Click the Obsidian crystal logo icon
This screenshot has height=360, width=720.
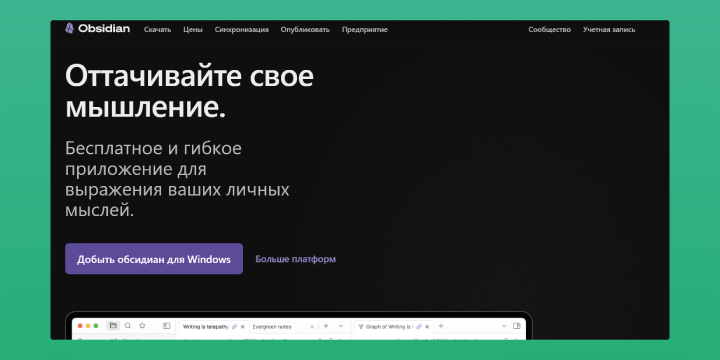click(69, 28)
